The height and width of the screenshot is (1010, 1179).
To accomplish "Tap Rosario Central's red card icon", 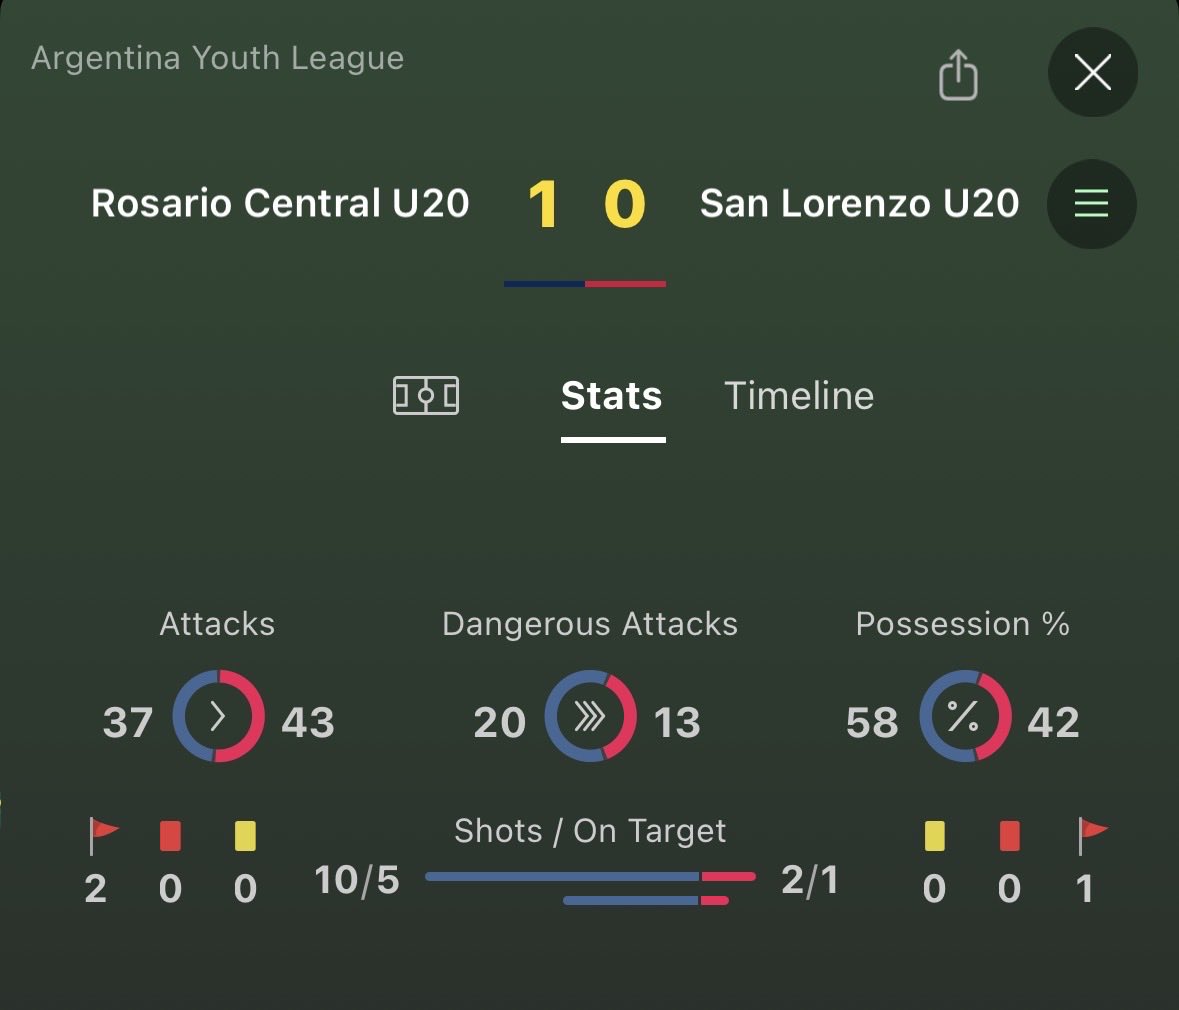I will coord(170,835).
